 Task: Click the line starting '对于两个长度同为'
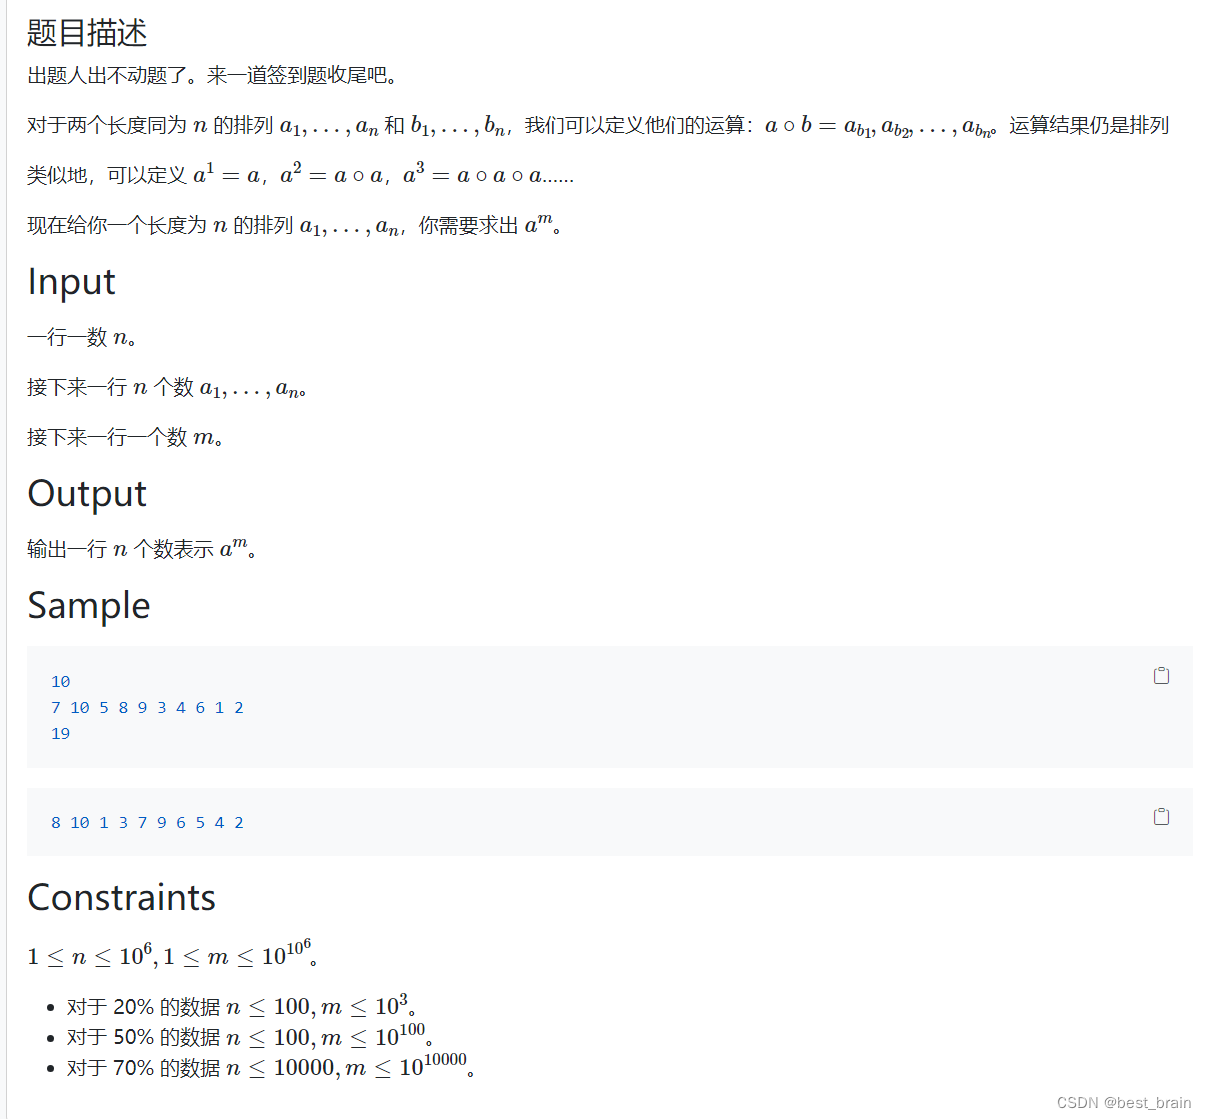click(x=598, y=126)
